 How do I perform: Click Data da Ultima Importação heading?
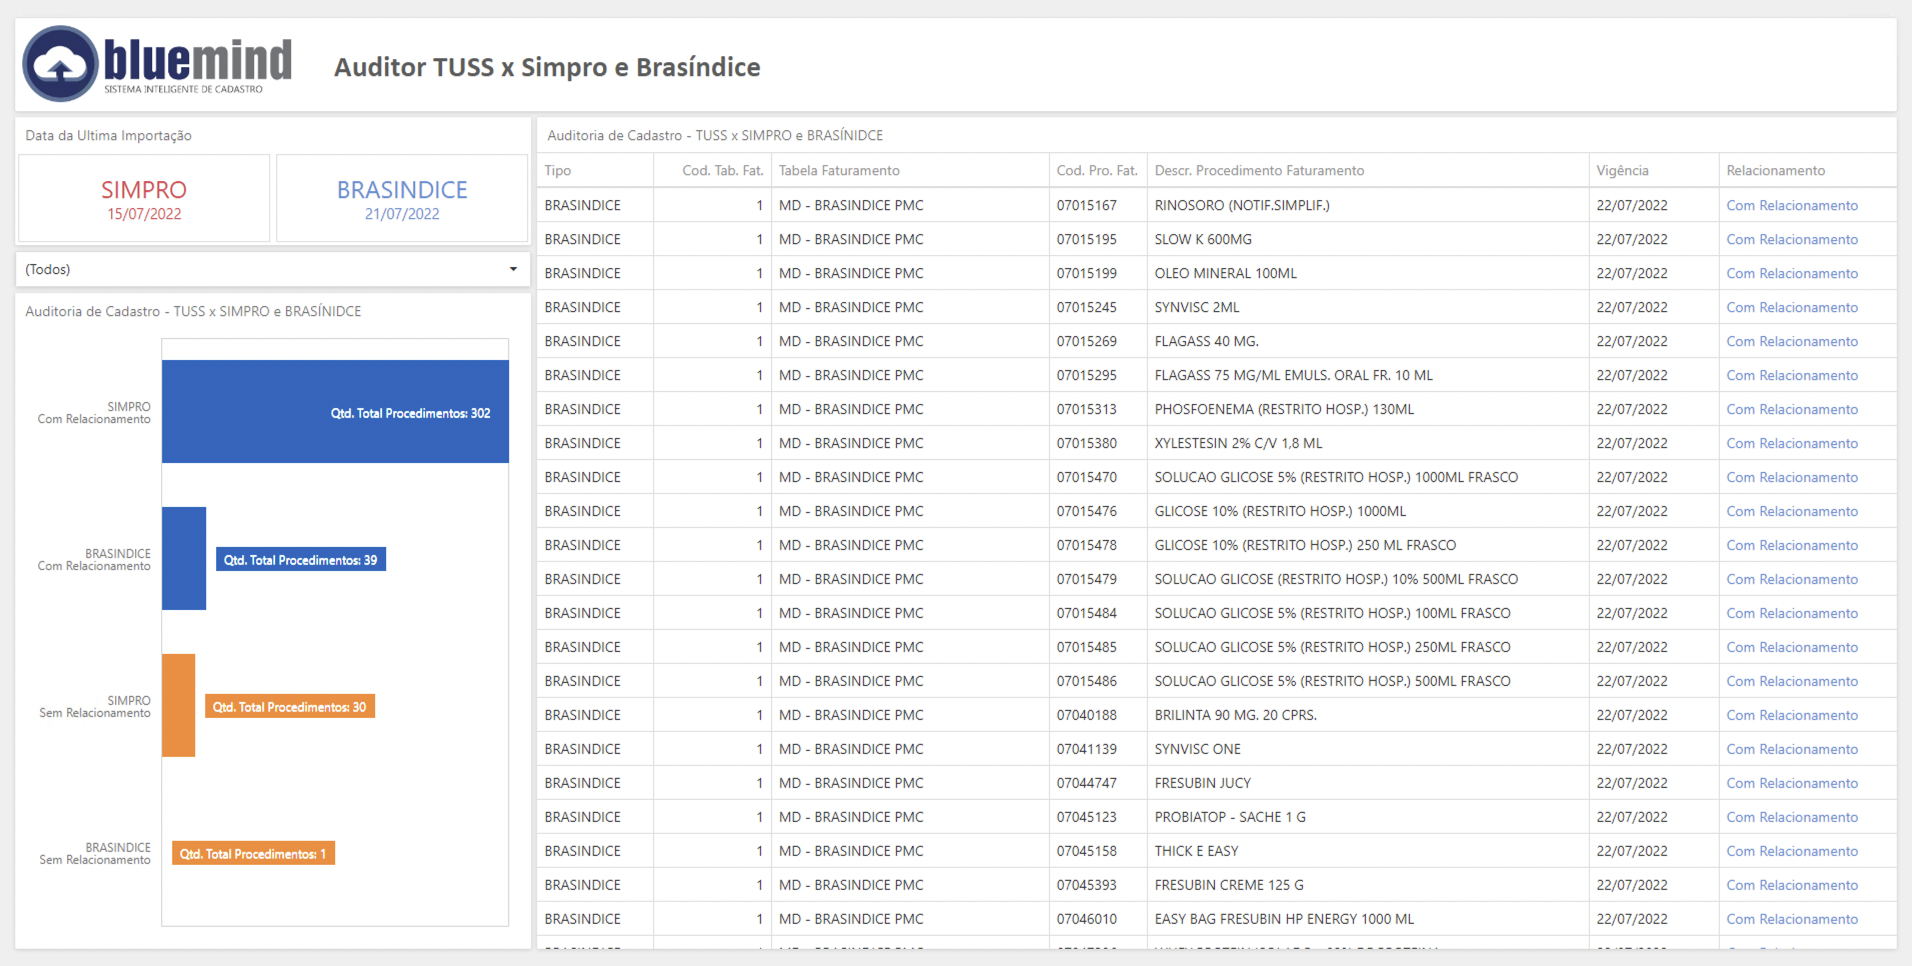(x=108, y=135)
